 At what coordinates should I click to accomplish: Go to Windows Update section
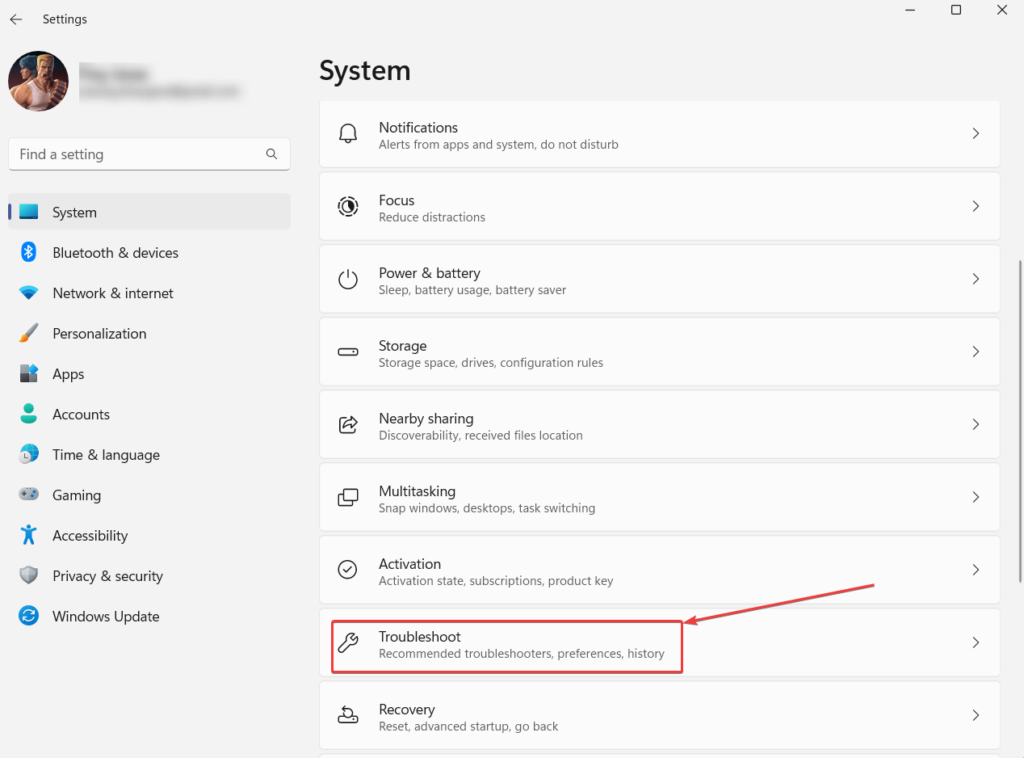click(105, 617)
